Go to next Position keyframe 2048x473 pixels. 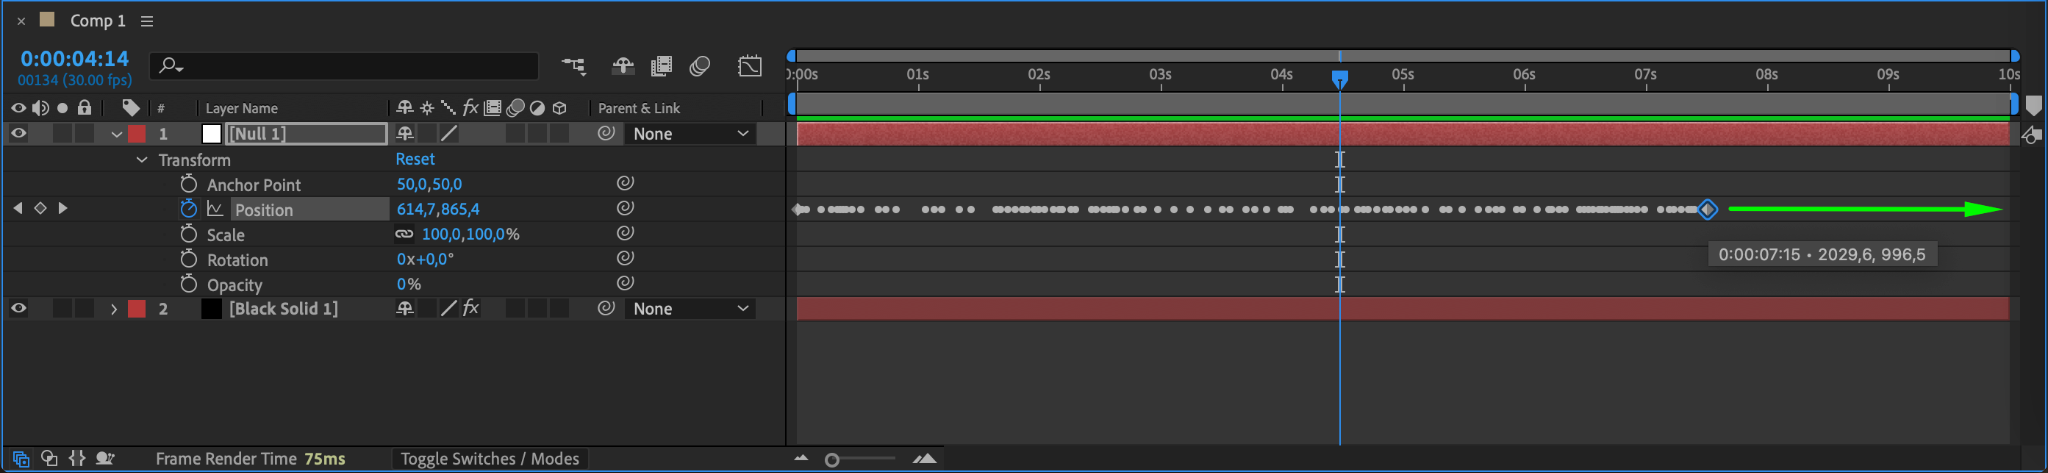coord(63,208)
